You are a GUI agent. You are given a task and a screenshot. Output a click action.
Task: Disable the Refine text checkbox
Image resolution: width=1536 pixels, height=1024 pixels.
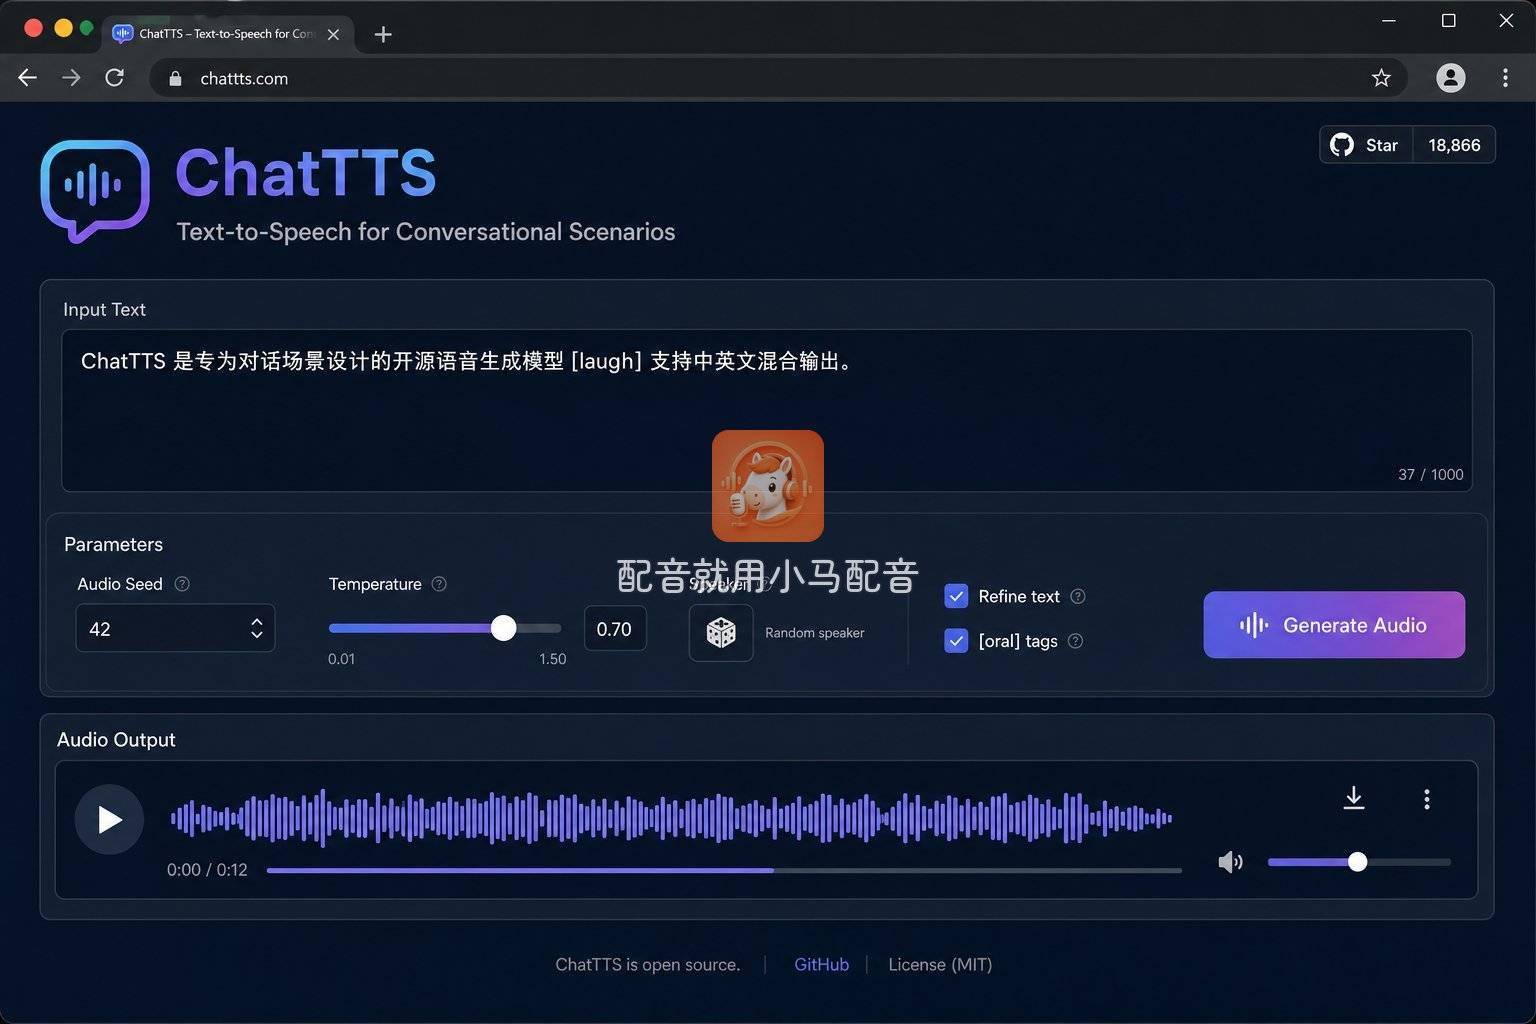click(x=956, y=596)
